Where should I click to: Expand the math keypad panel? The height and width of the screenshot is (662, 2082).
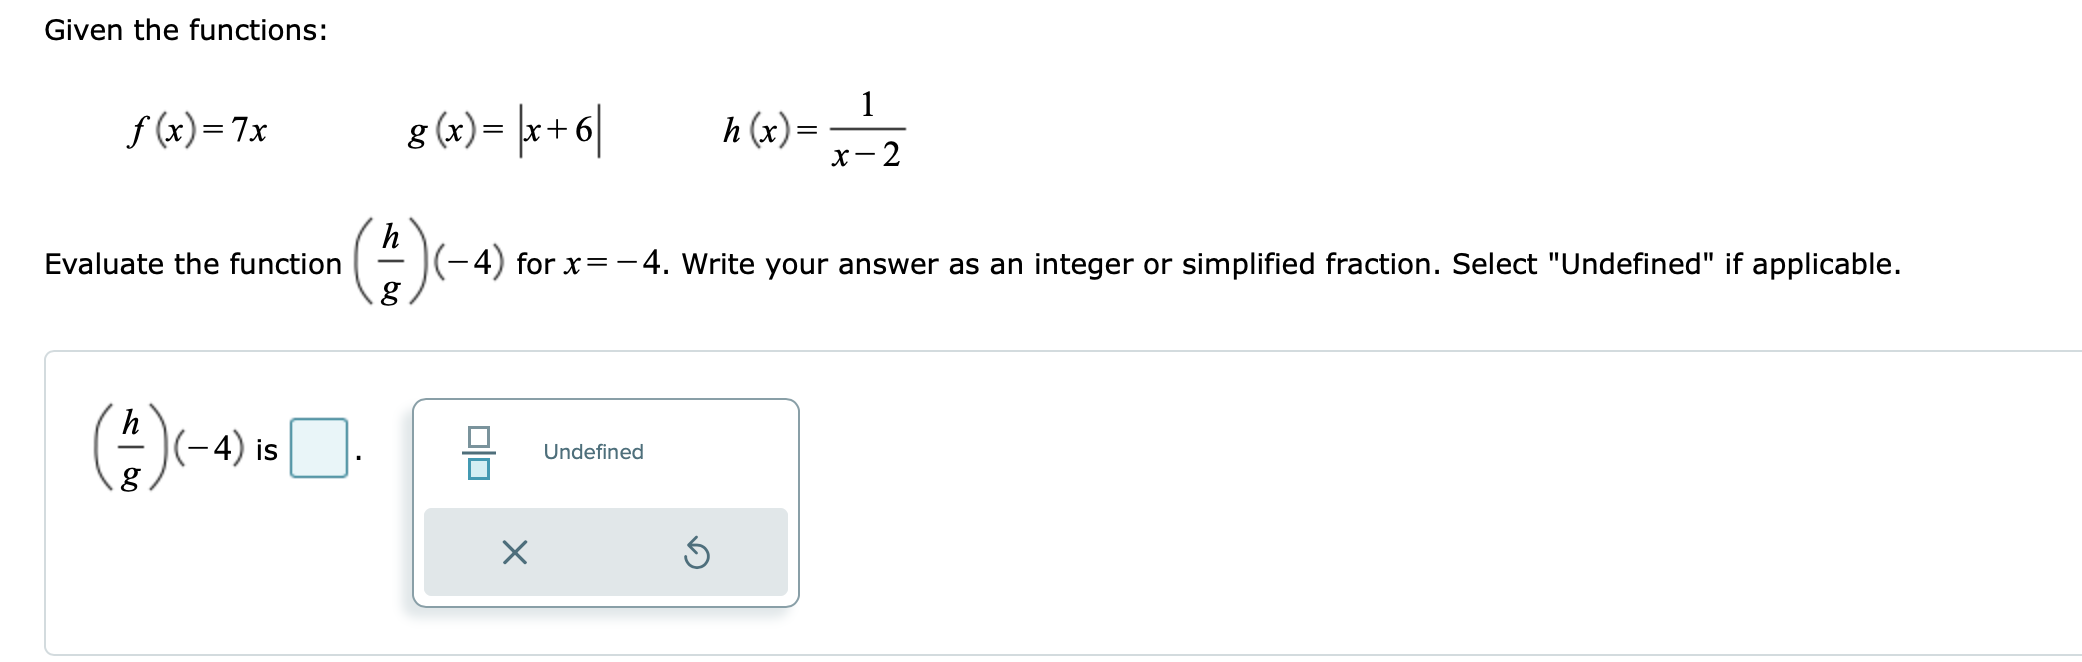(x=605, y=500)
